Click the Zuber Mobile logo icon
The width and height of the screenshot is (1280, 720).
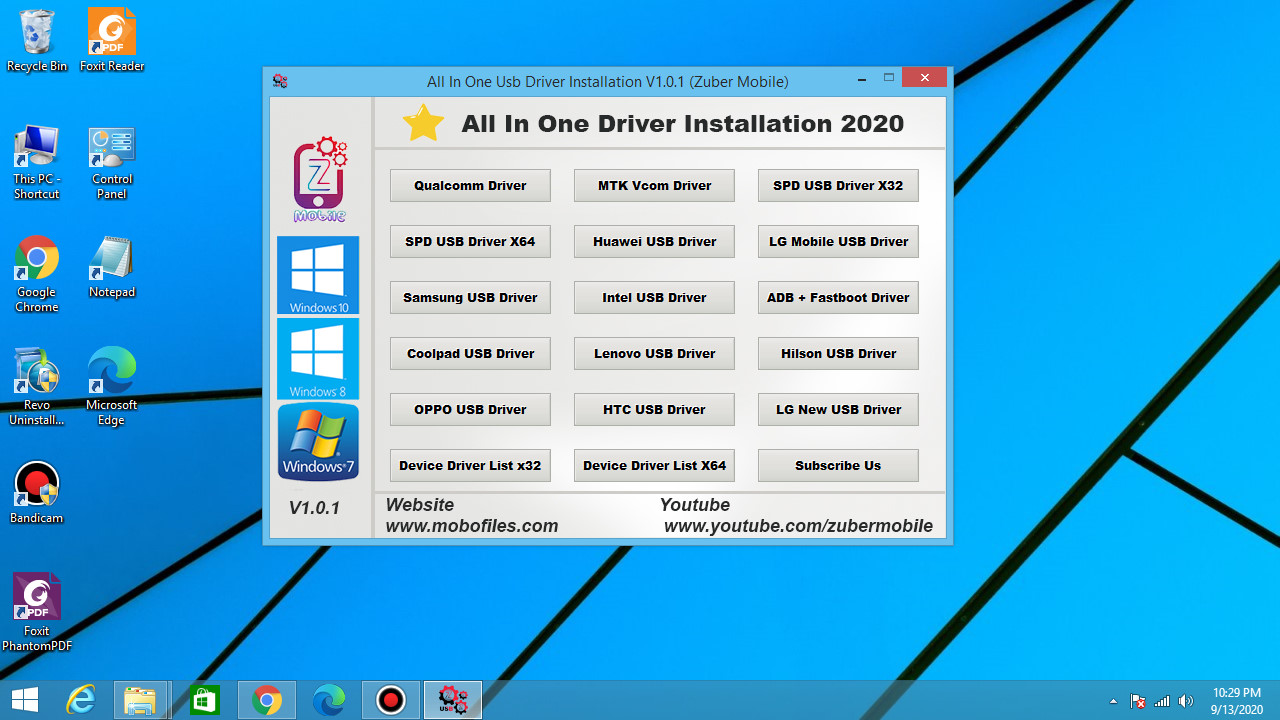pyautogui.click(x=320, y=180)
